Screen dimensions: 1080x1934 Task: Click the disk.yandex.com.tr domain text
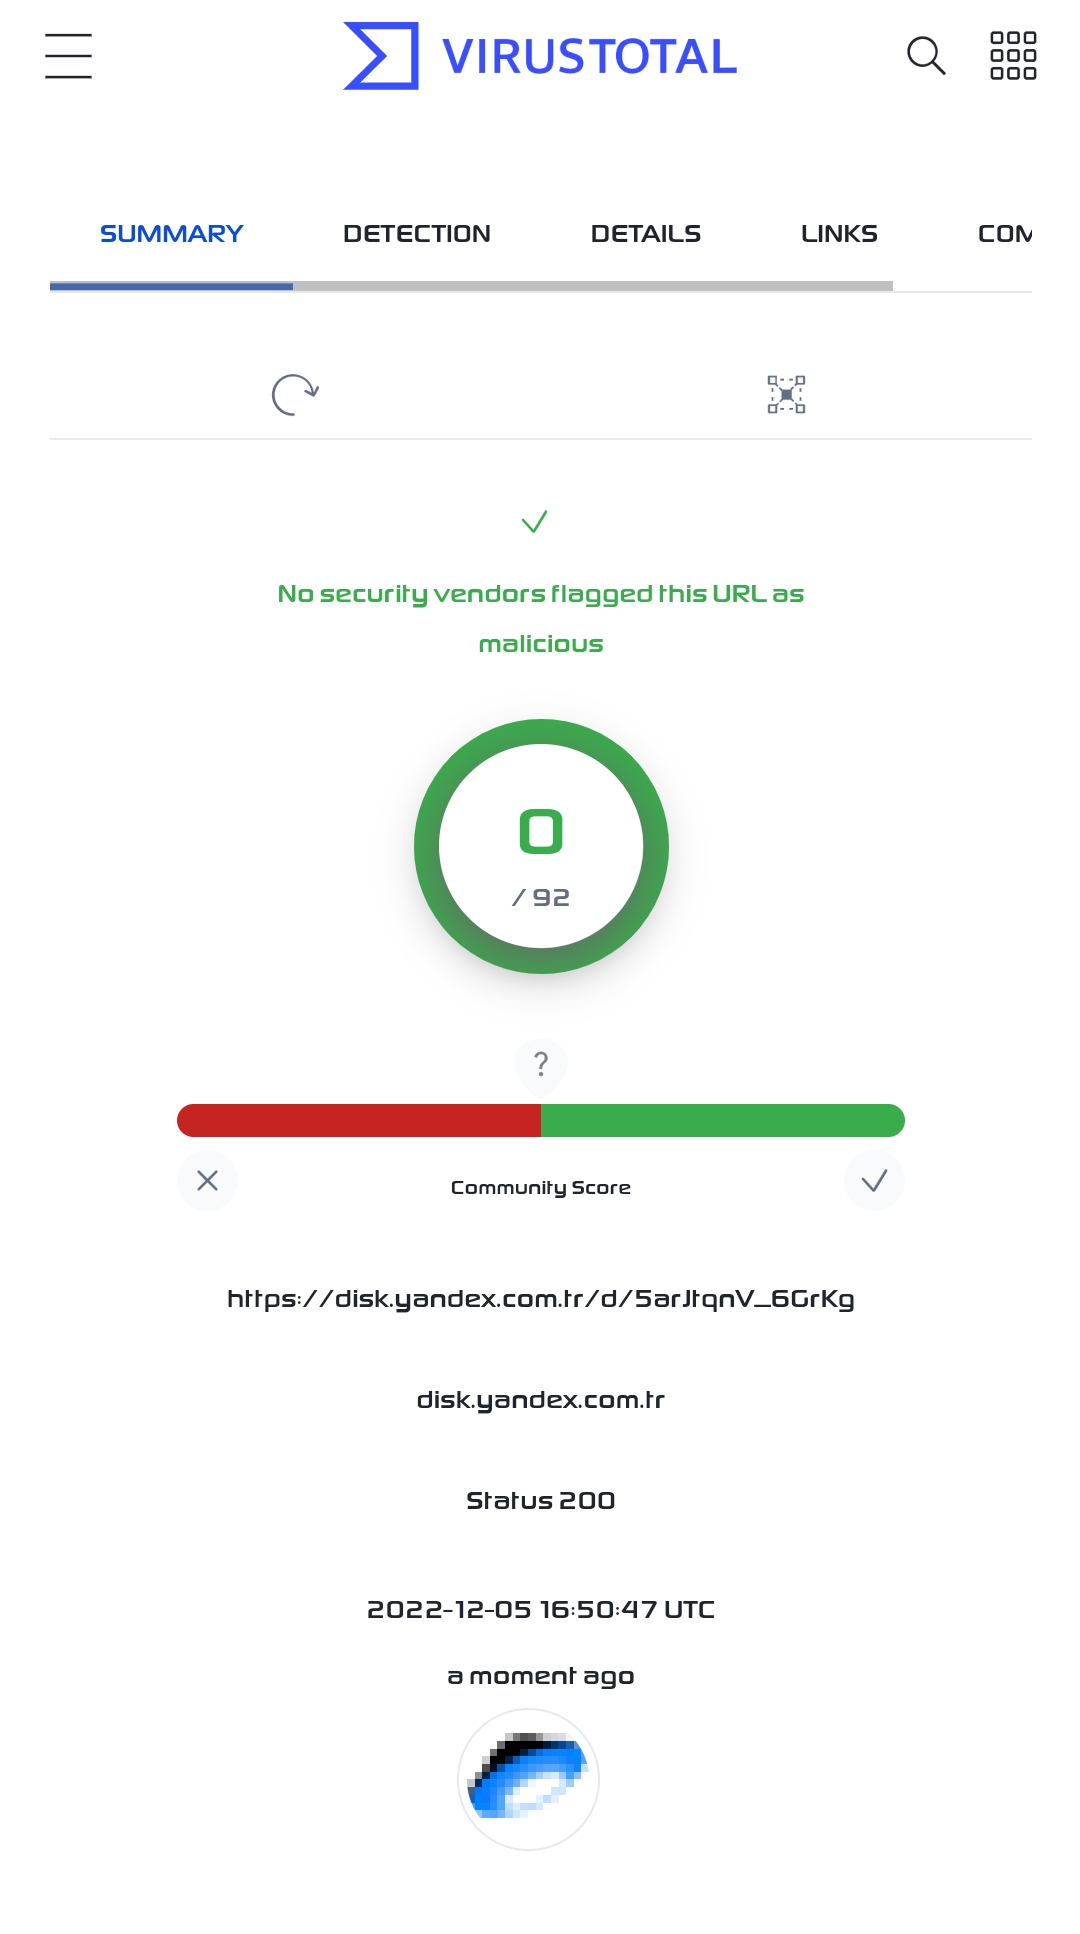(x=541, y=1400)
